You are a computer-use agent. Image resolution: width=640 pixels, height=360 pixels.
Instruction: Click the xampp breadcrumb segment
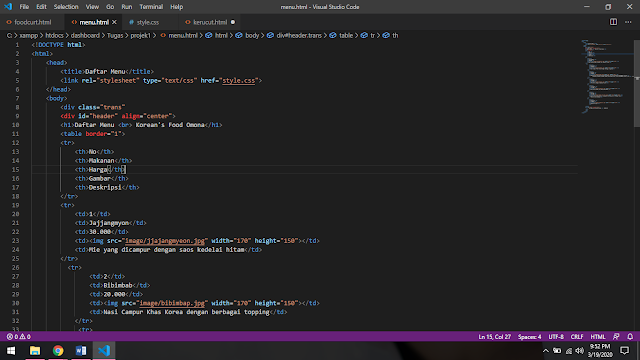(x=29, y=36)
